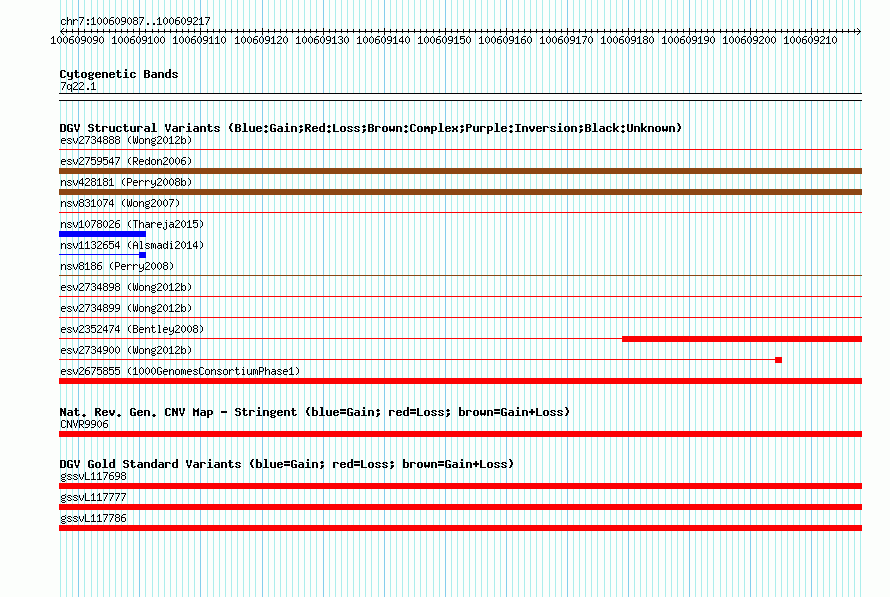890x597 pixels.
Task: Select ruler position 100609170
Action: [566, 40]
